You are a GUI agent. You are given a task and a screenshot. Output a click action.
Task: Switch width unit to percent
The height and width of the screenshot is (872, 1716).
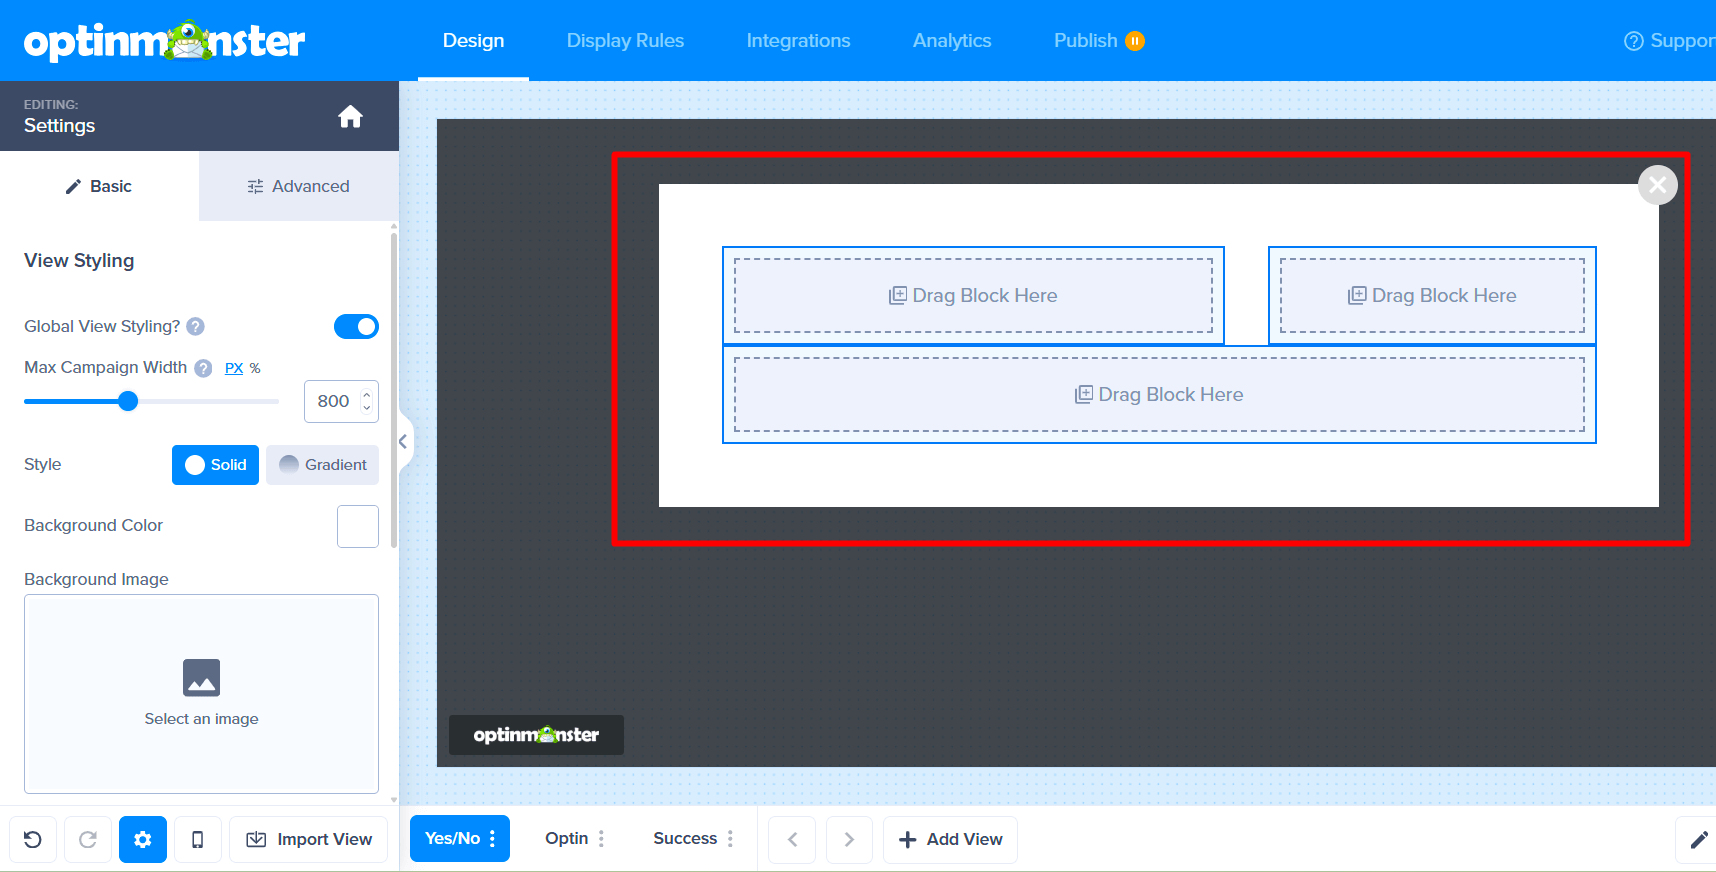click(255, 368)
